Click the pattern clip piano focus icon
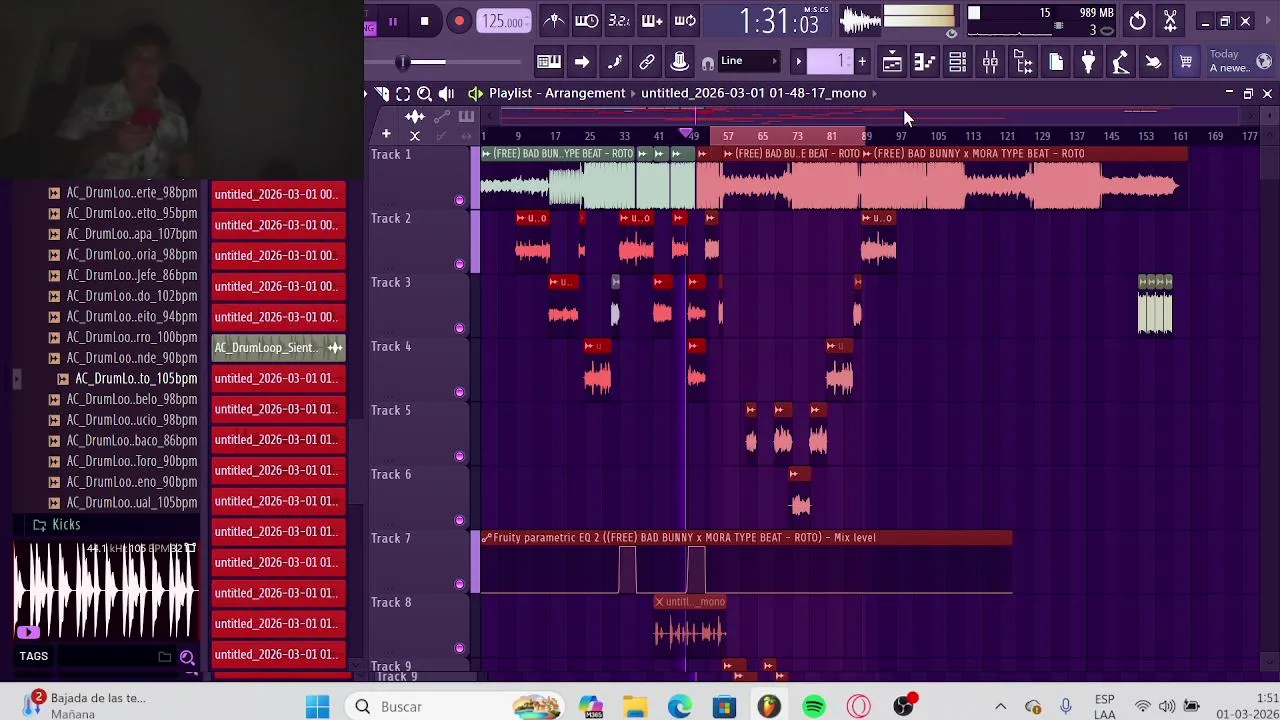The height and width of the screenshot is (720, 1280). 466,117
